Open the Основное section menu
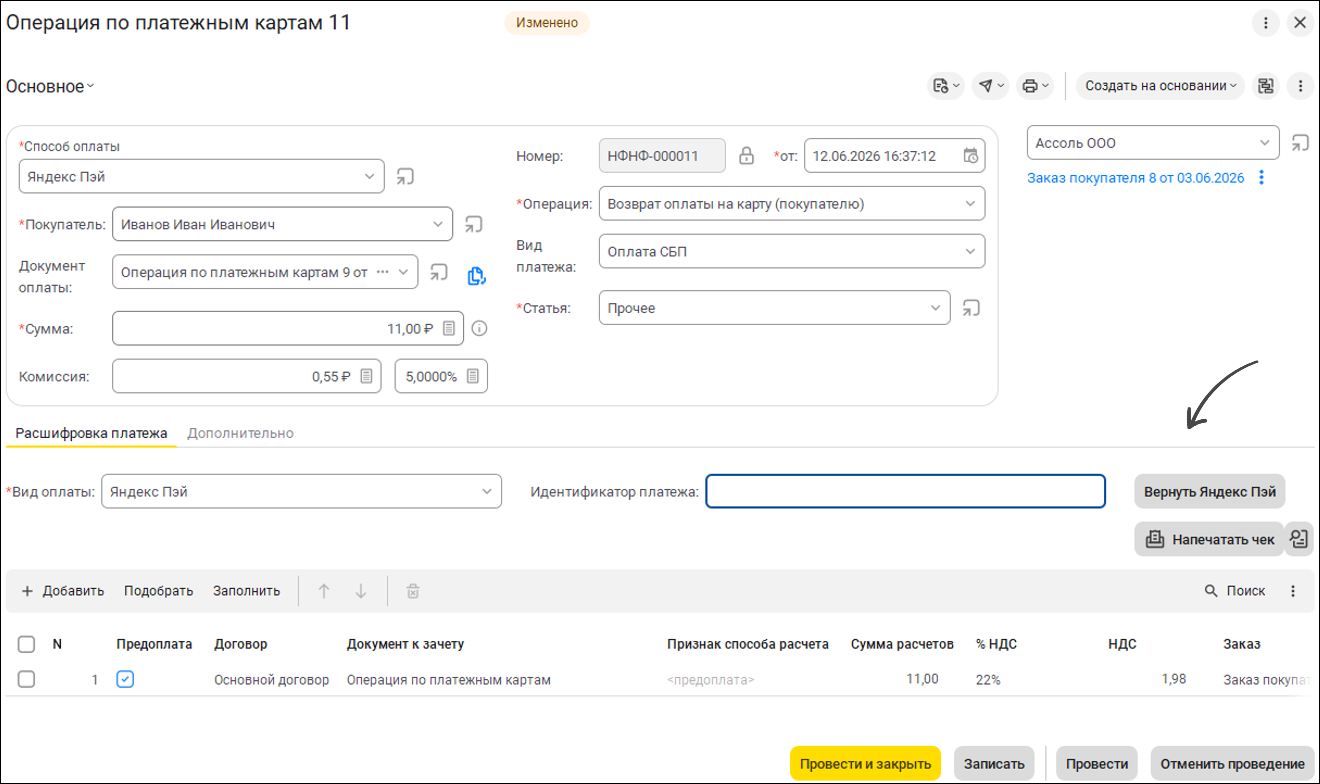This screenshot has width=1320, height=784. pyautogui.click(x=50, y=86)
